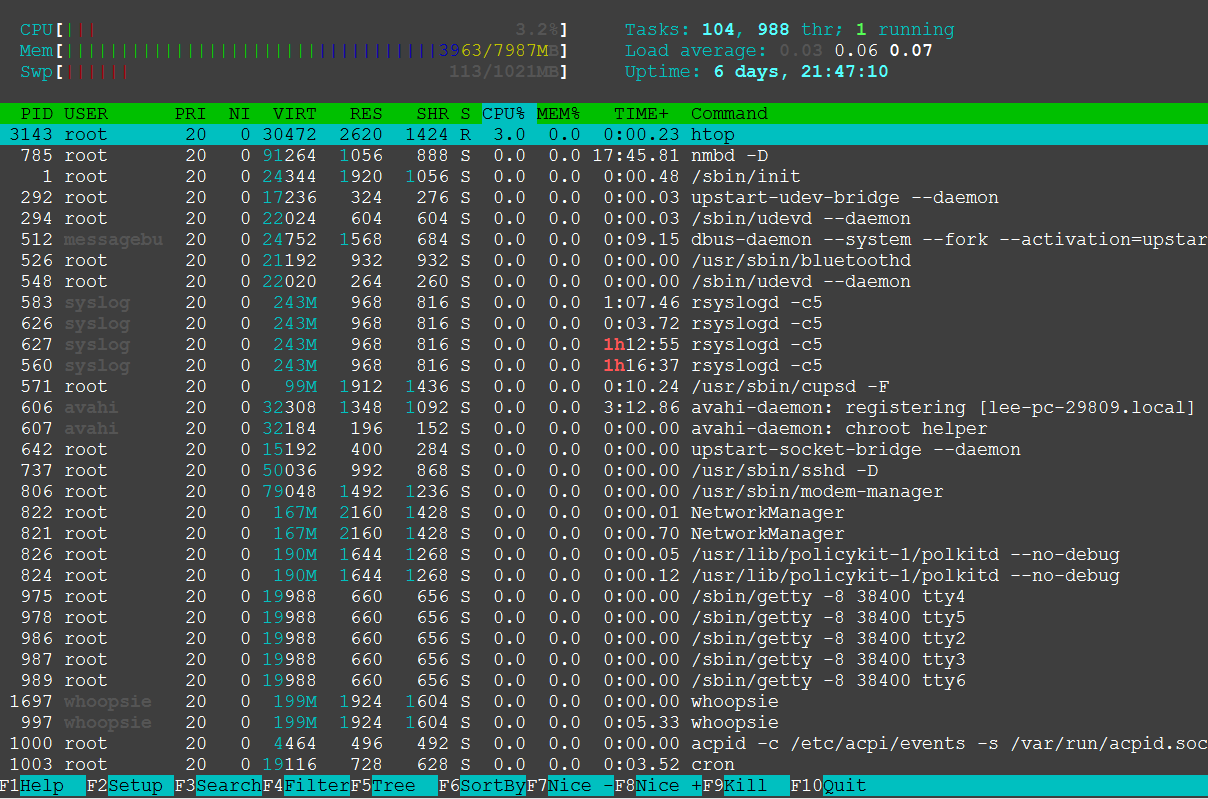1208x799 pixels.
Task: Select the getty tty6 process row
Action: click(x=604, y=681)
